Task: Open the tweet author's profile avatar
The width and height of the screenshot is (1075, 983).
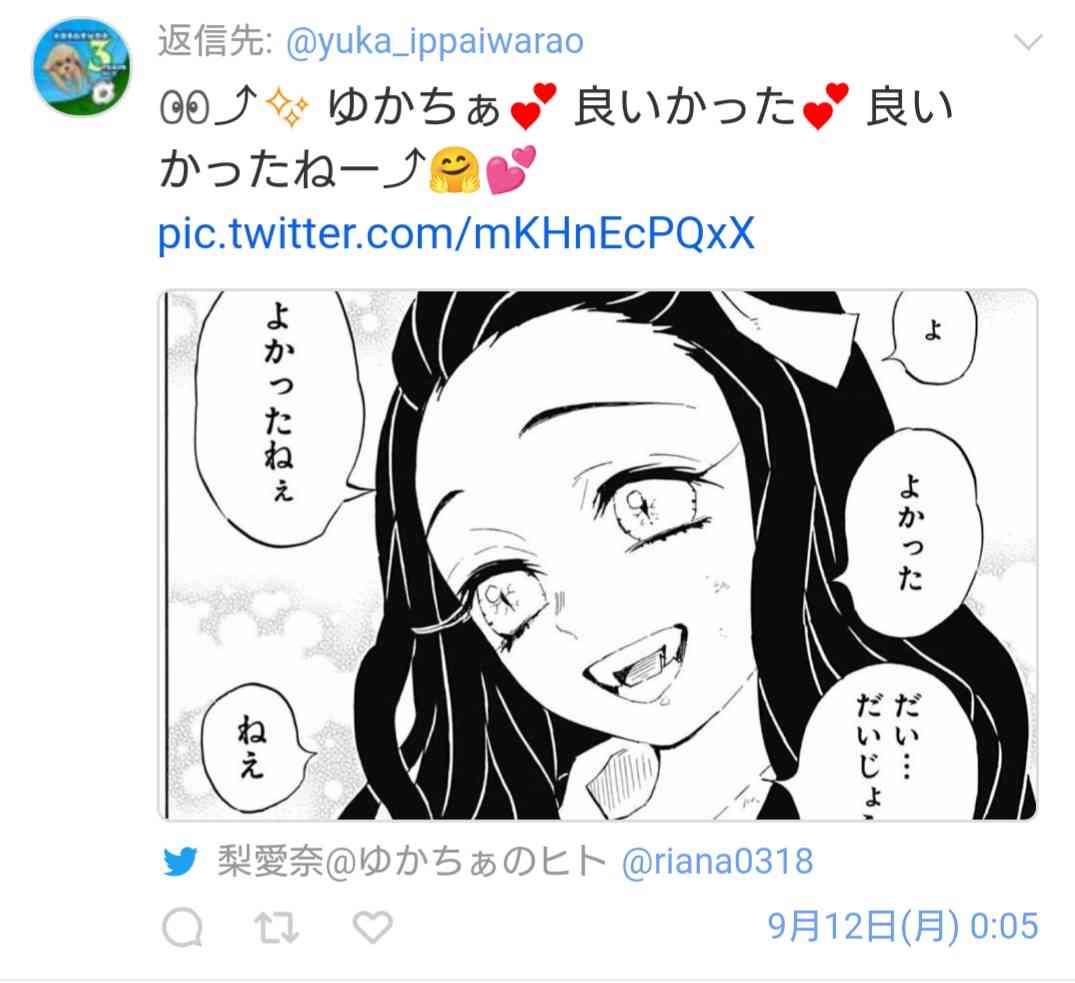Action: click(x=82, y=66)
